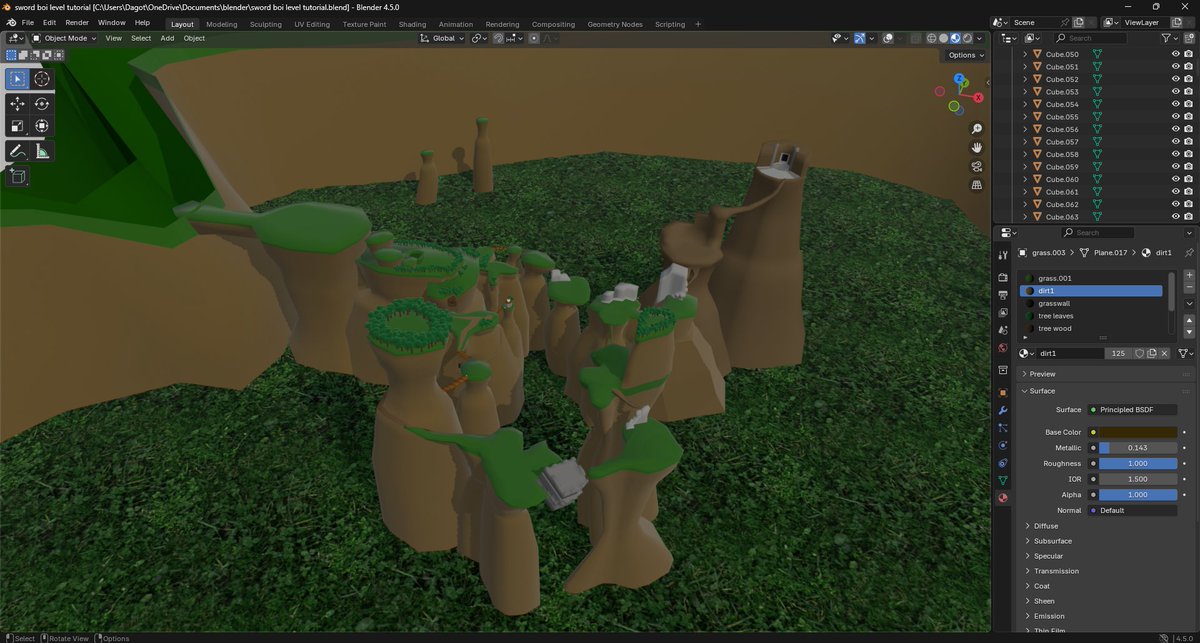Open the Object Mode dropdown
This screenshot has width=1200, height=643.
[x=64, y=38]
